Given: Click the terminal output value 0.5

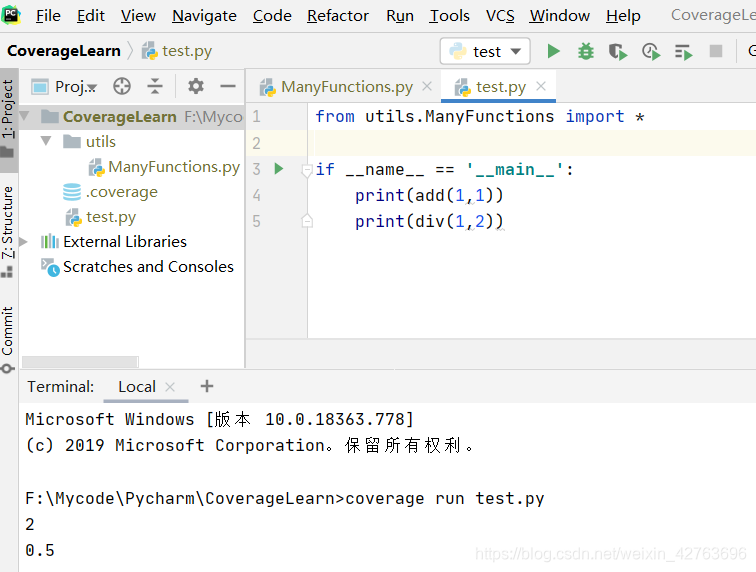Looking at the screenshot, I should (x=40, y=550).
